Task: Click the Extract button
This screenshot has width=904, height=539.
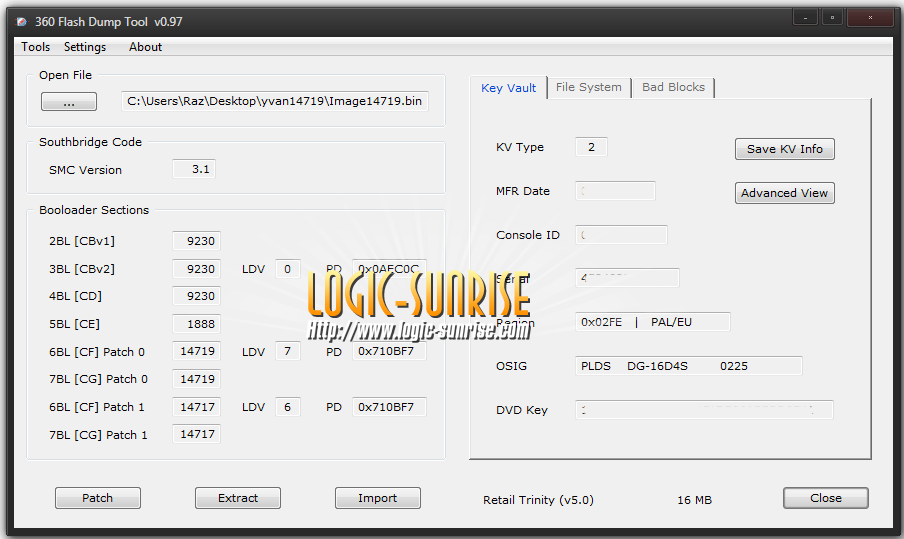Action: (238, 498)
